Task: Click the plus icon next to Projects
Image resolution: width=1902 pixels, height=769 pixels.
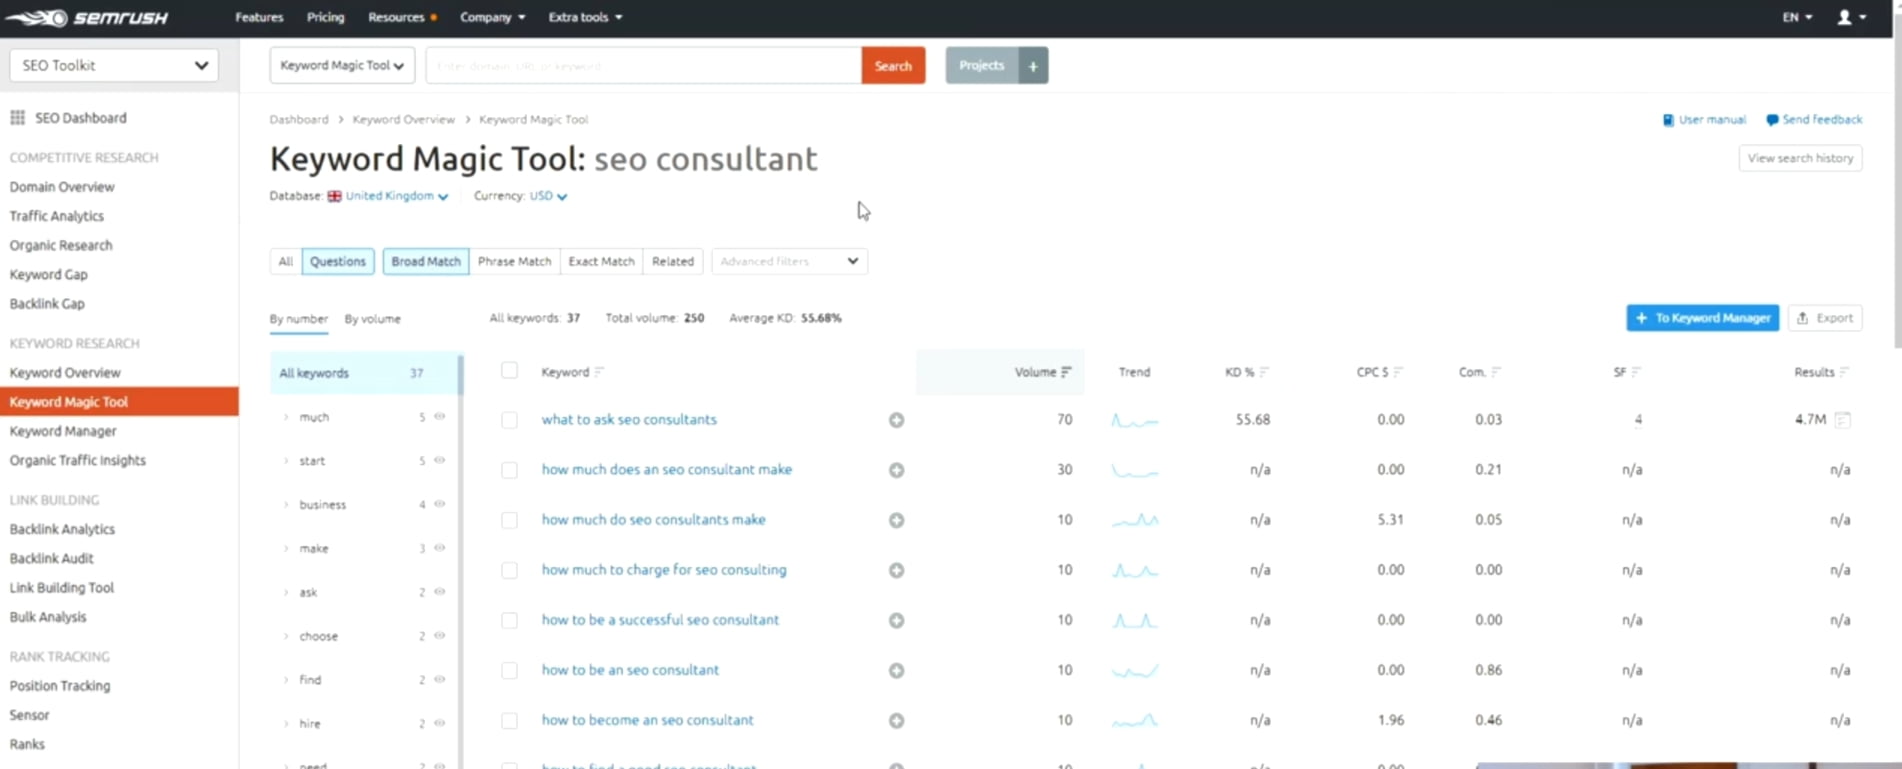Action: [x=1033, y=65]
